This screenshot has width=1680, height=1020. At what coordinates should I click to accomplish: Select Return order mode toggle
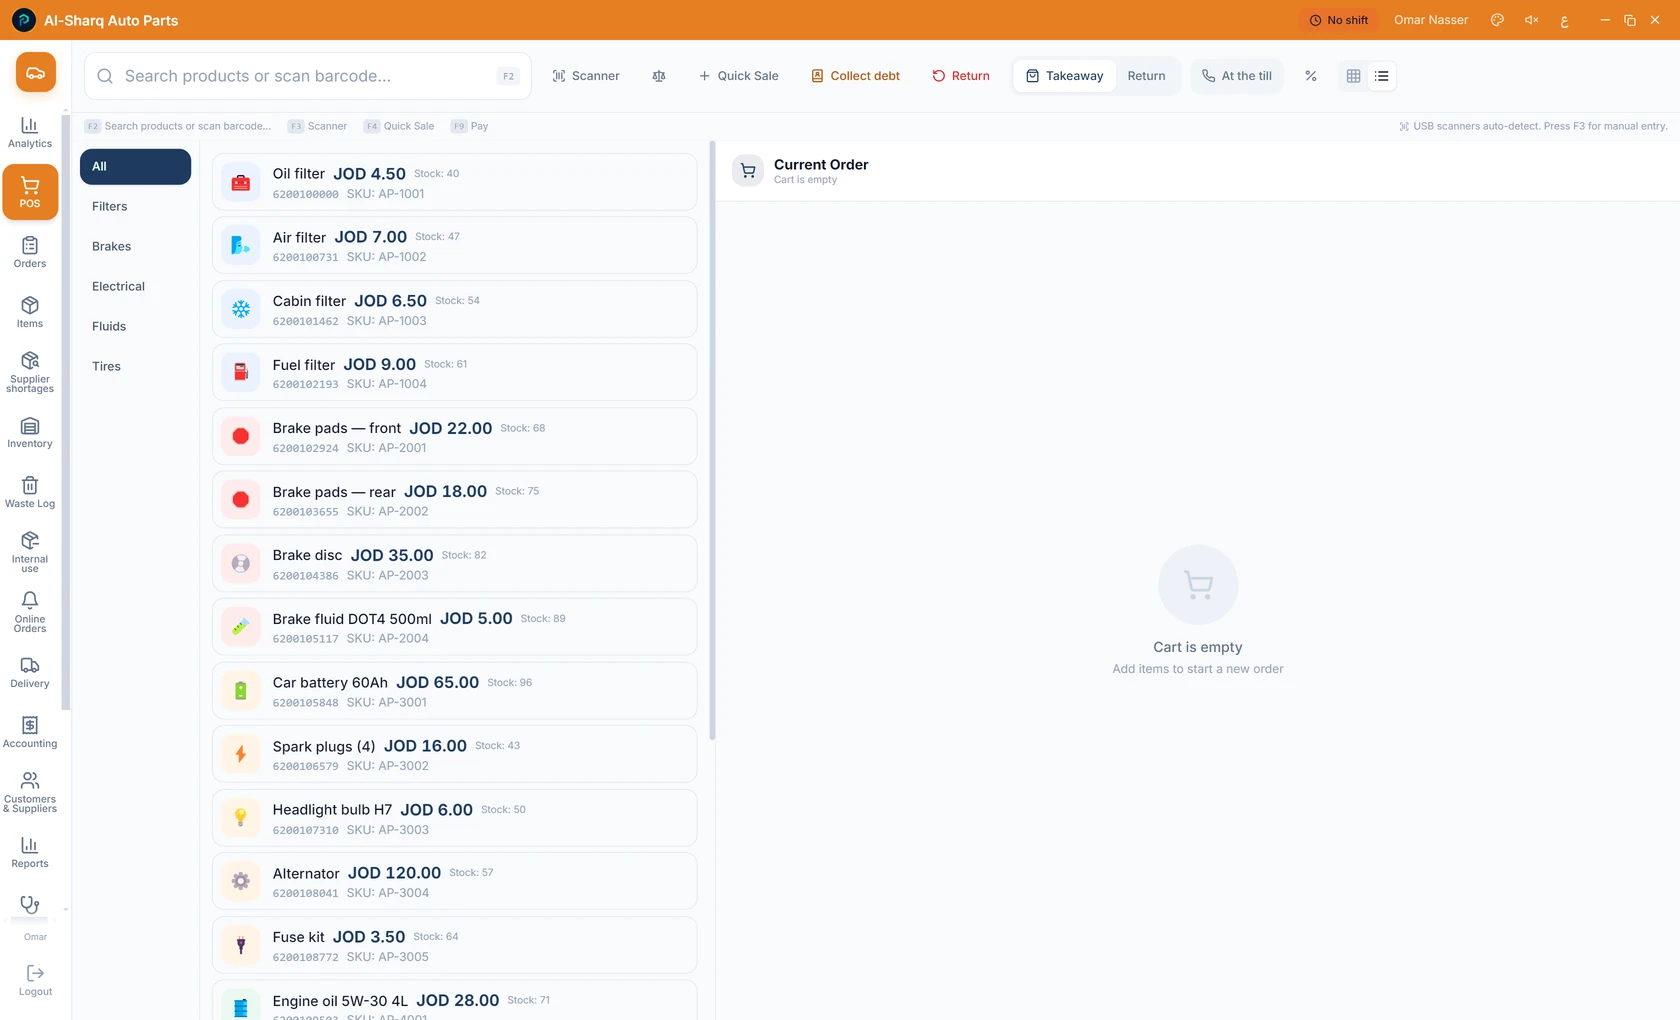click(x=1146, y=76)
